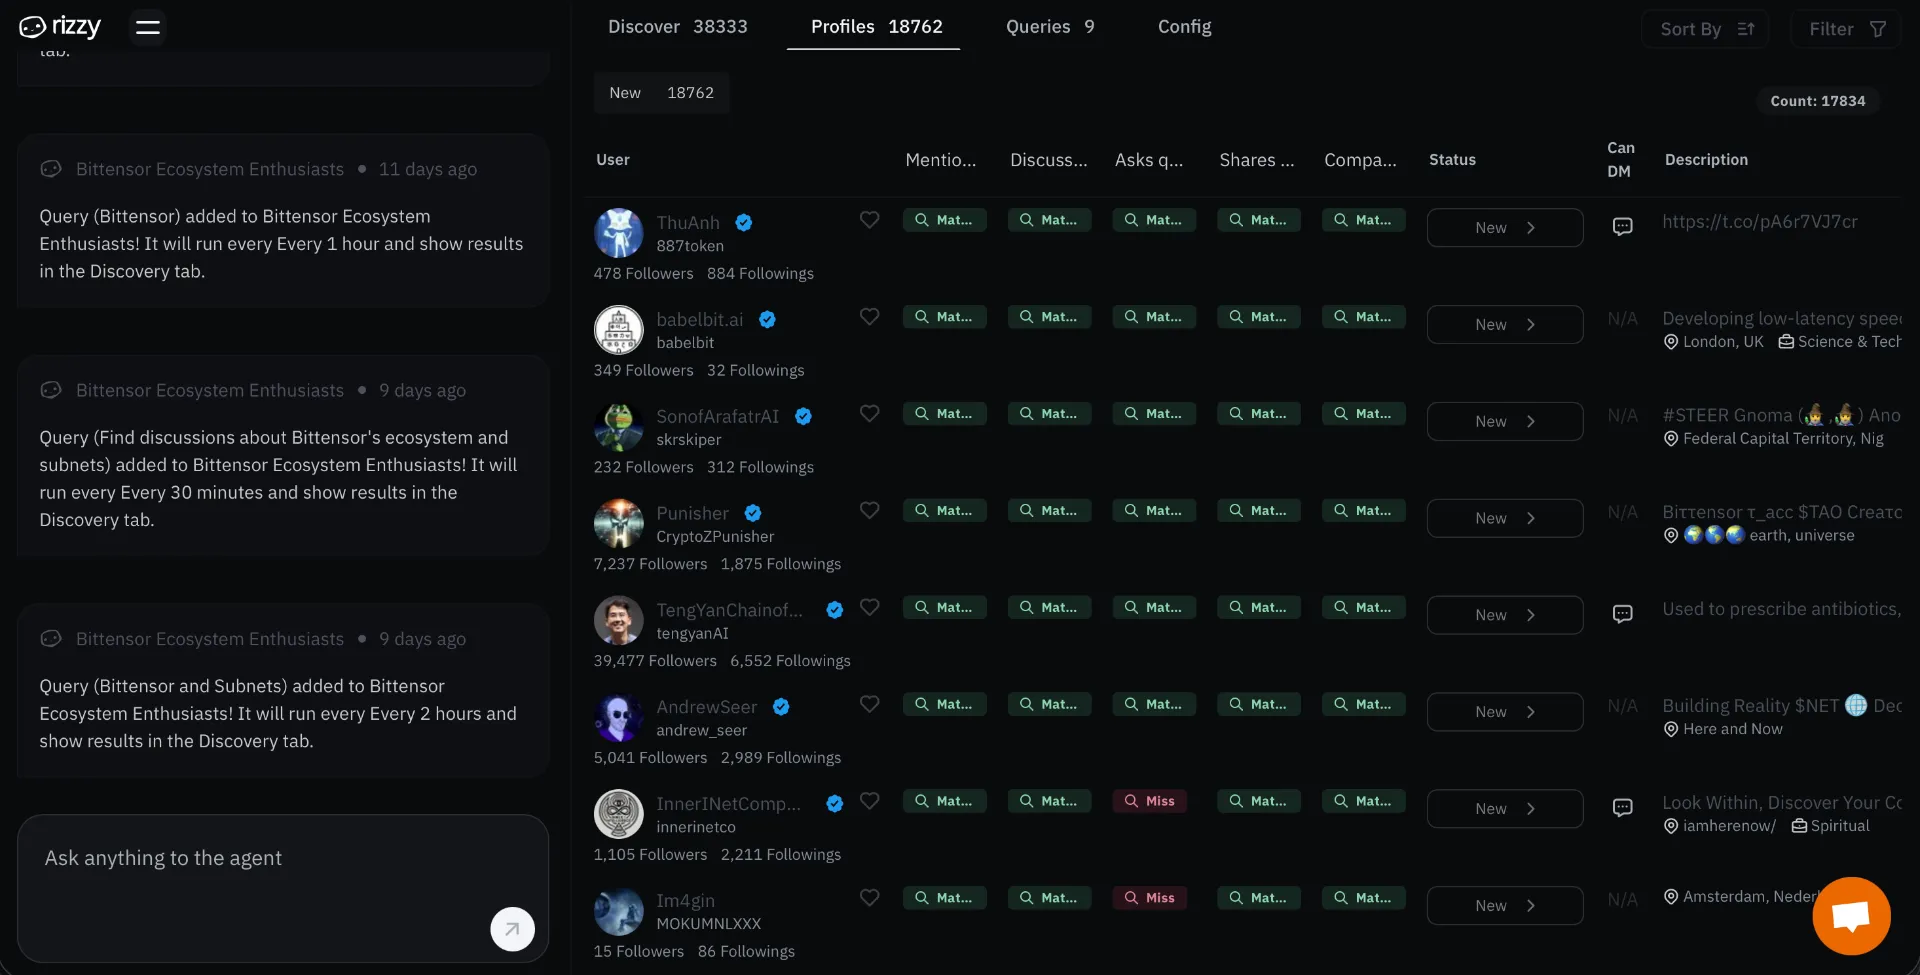Send message with the arrow button

click(x=512, y=929)
